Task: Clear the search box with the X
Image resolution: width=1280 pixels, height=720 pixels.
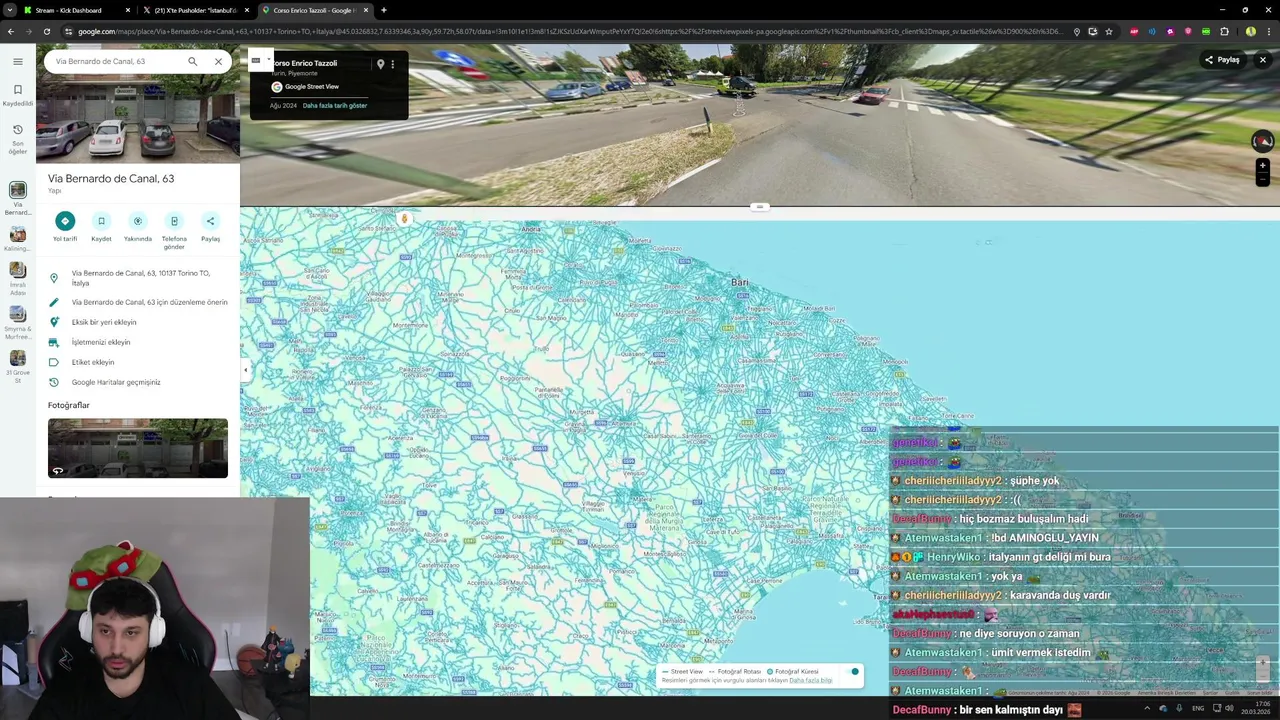Action: point(218,61)
